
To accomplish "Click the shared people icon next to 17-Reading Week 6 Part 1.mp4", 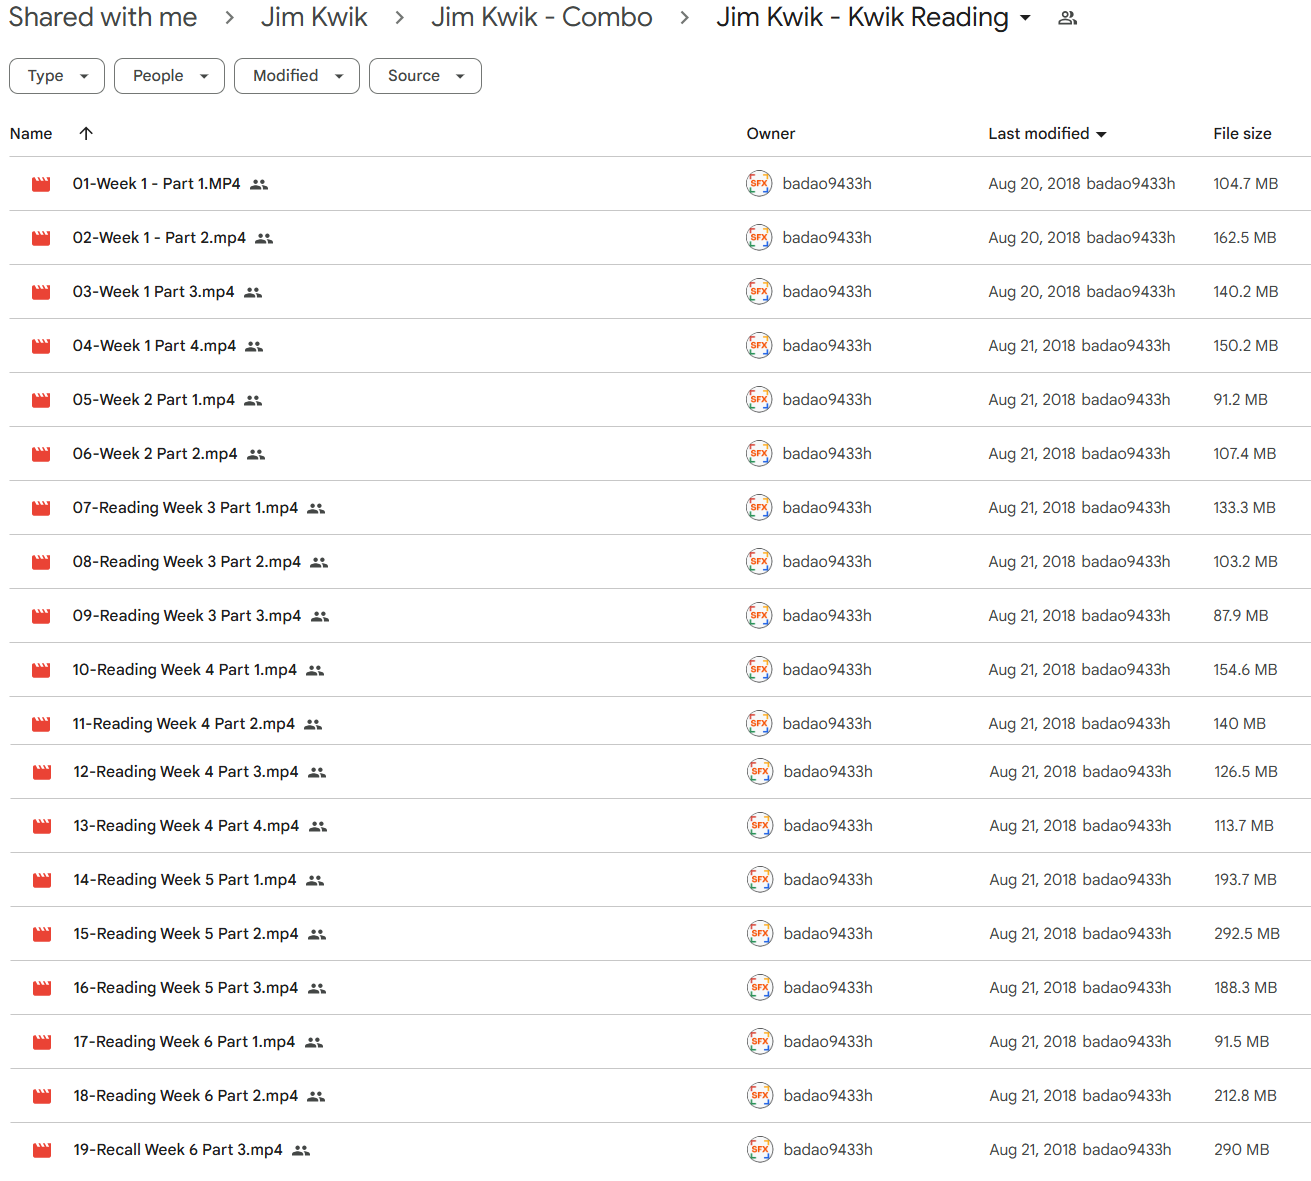I will 314,1042.
